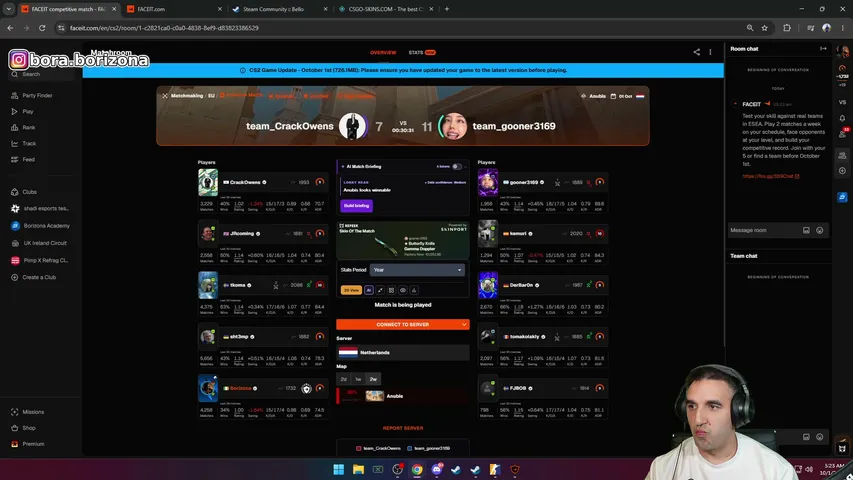The height and width of the screenshot is (480, 853).
Task: Open the browser tab search dropdown
Action: [x=9, y=9]
